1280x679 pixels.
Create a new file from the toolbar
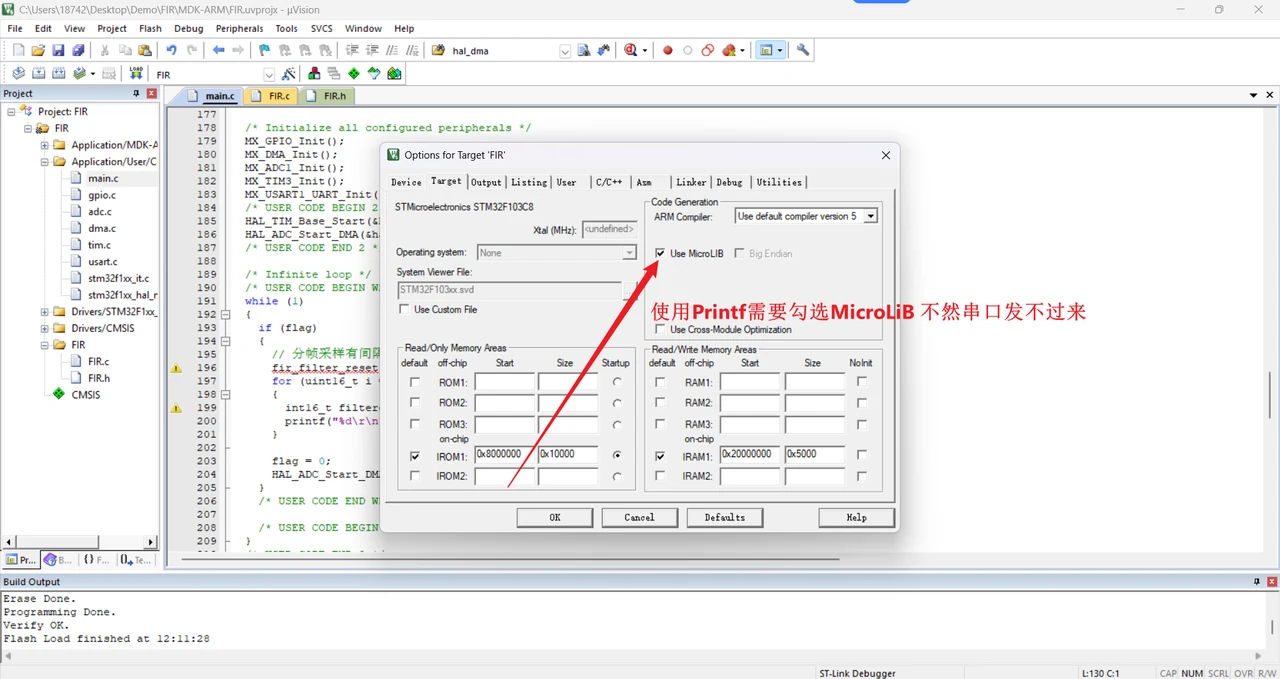[18, 50]
